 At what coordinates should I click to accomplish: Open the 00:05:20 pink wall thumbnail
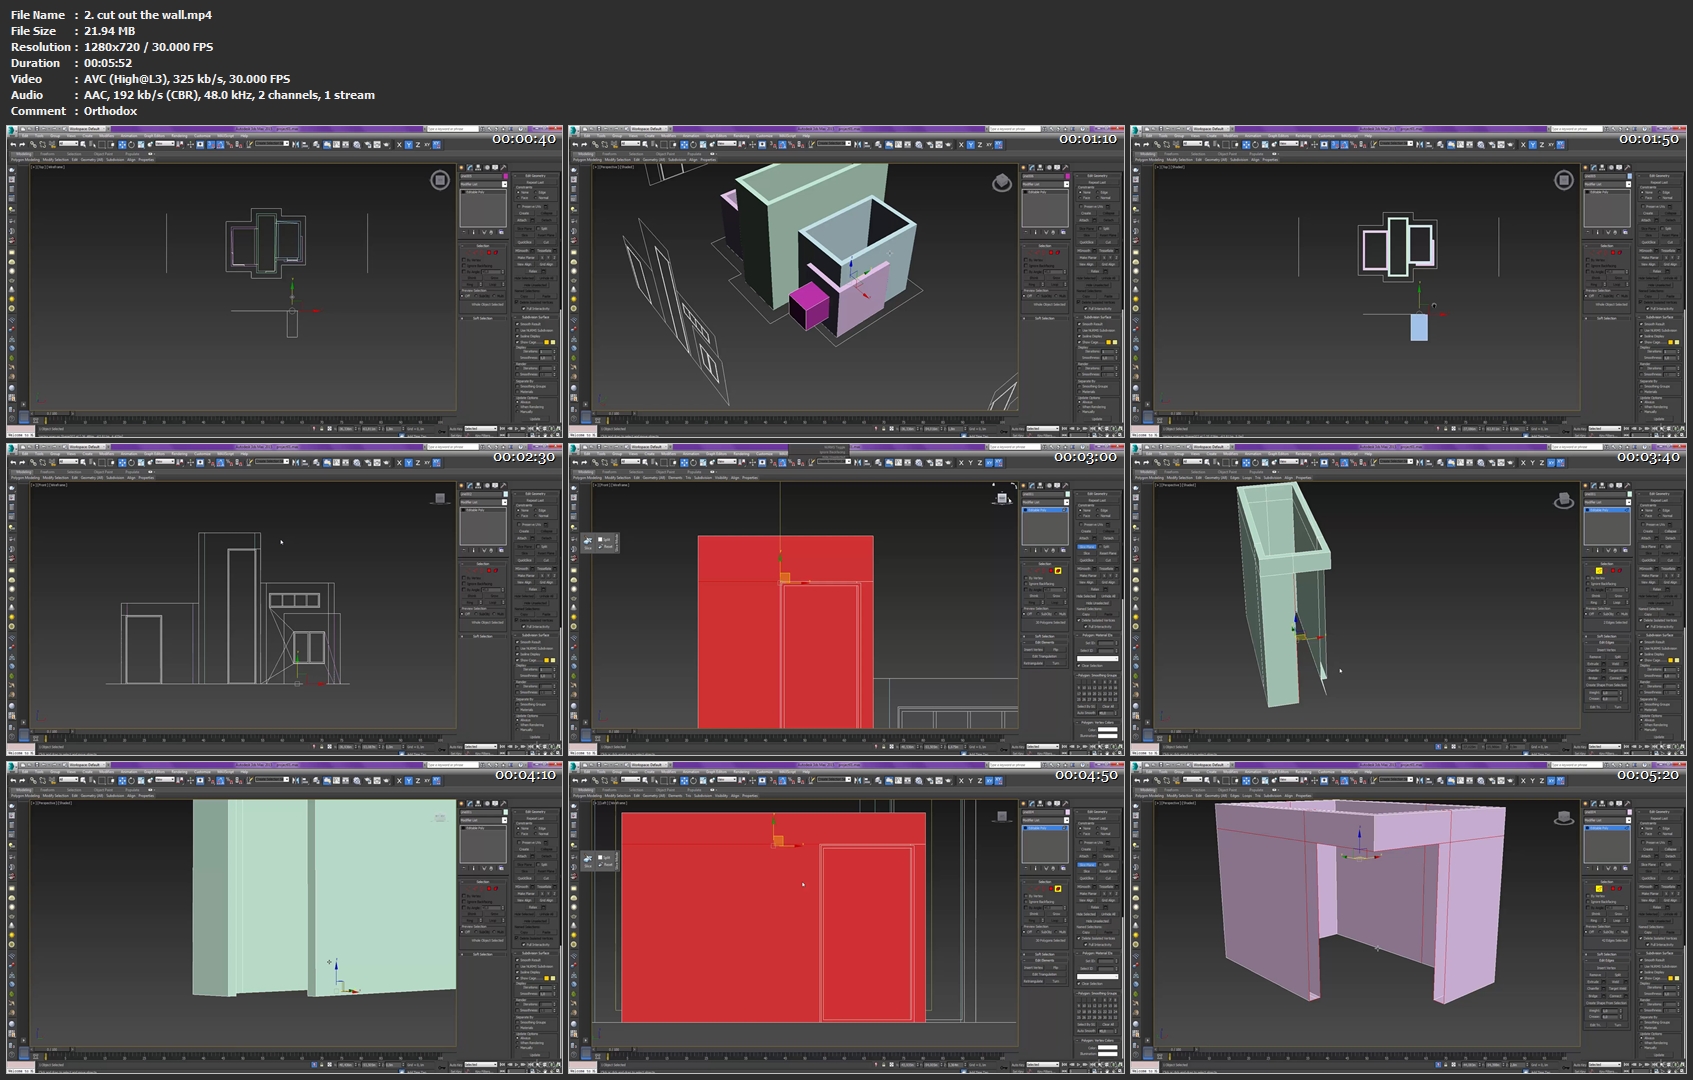click(1409, 917)
